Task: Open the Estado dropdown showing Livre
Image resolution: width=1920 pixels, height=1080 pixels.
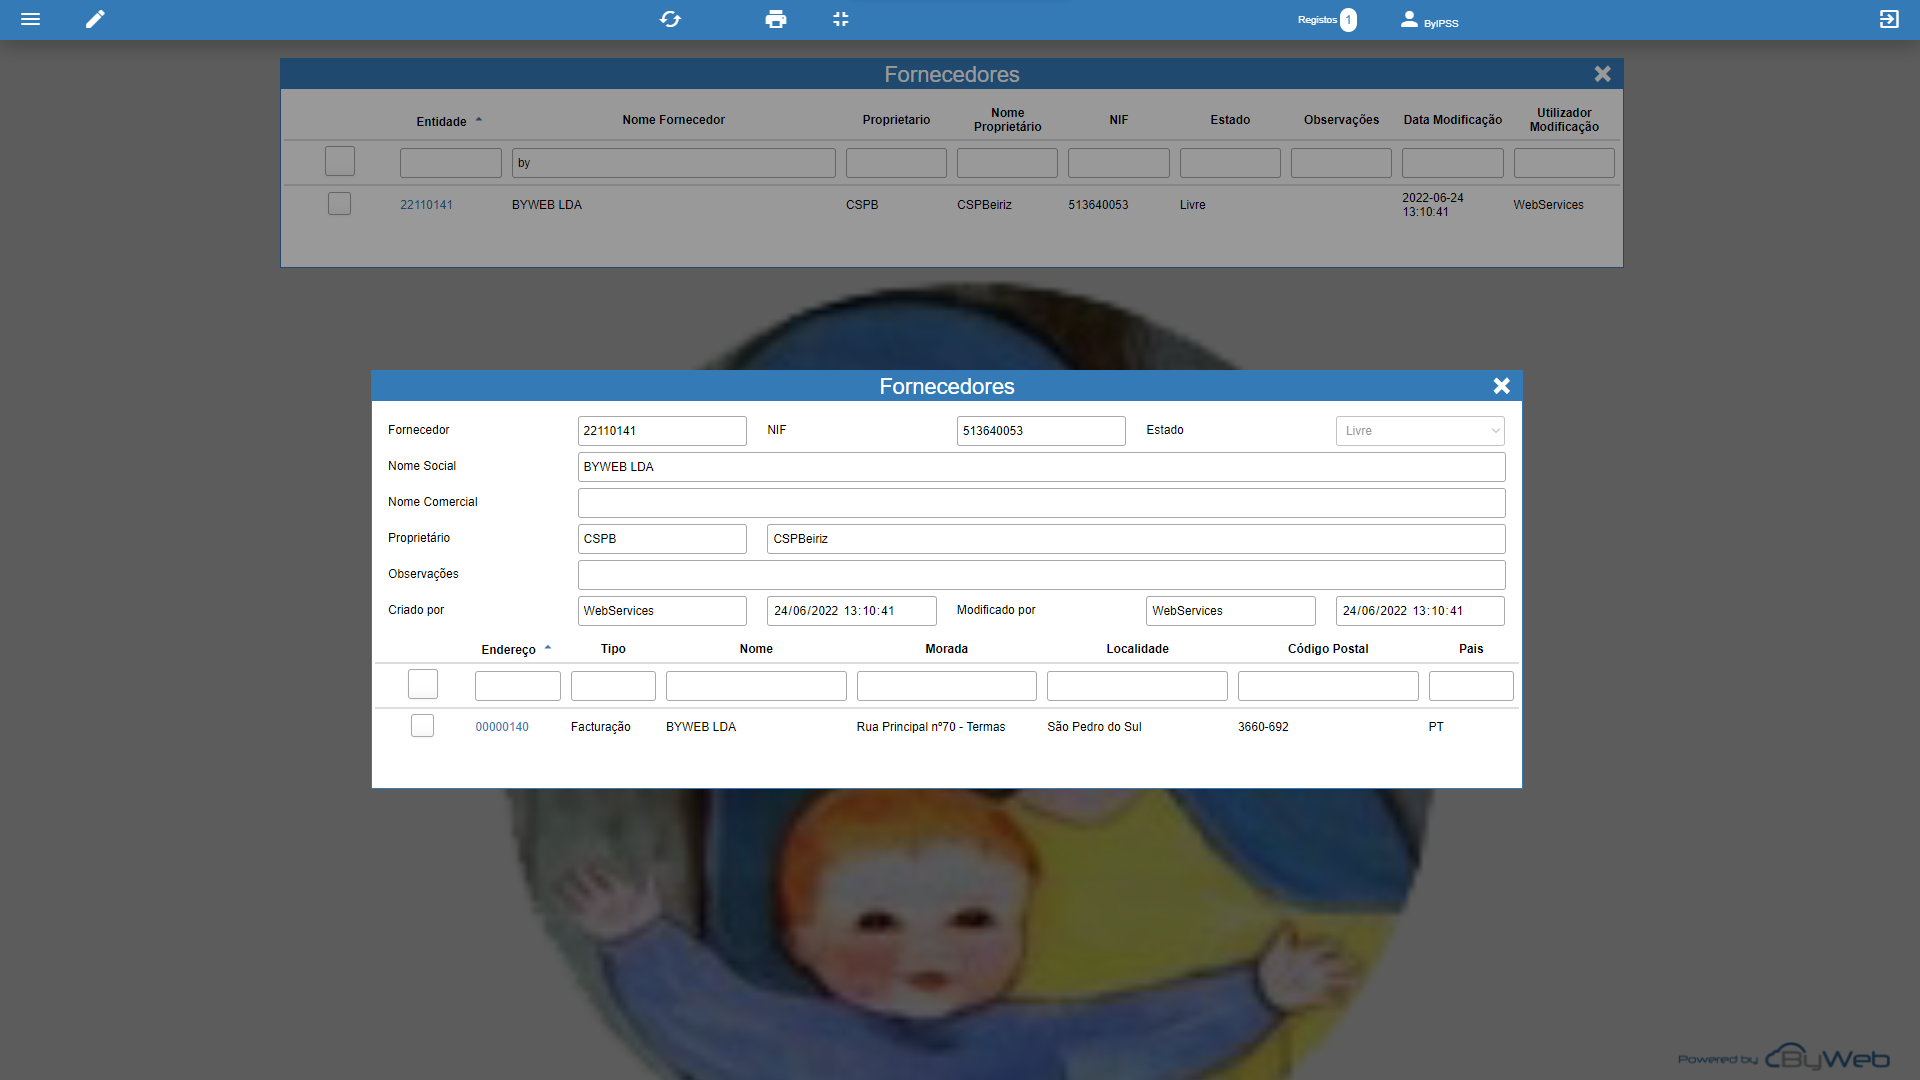Action: pos(1419,431)
